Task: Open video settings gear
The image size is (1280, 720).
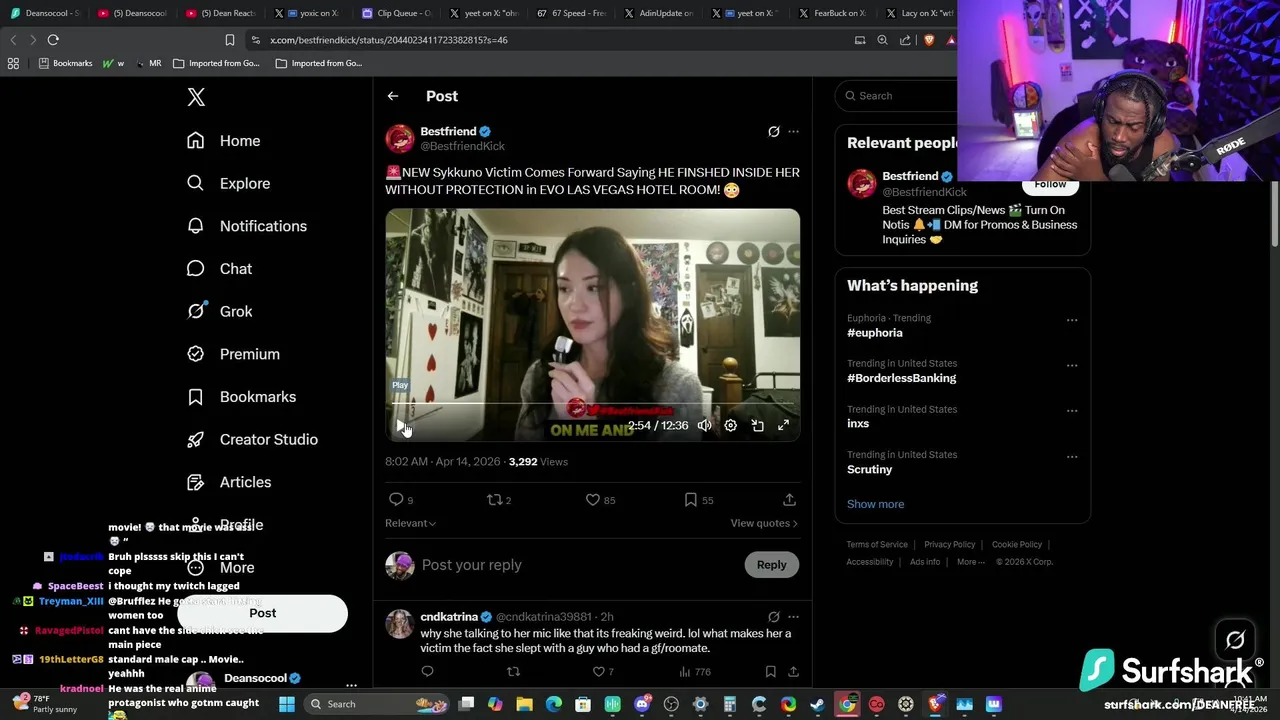Action: click(731, 426)
